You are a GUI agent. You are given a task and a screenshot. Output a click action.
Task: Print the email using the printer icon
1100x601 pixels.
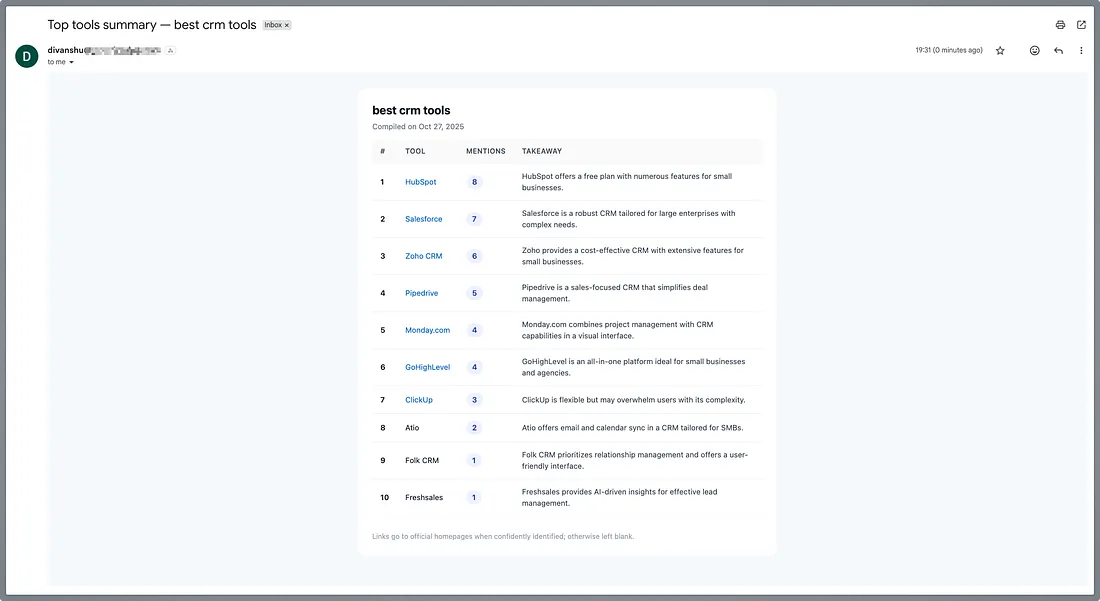pyautogui.click(x=1060, y=25)
